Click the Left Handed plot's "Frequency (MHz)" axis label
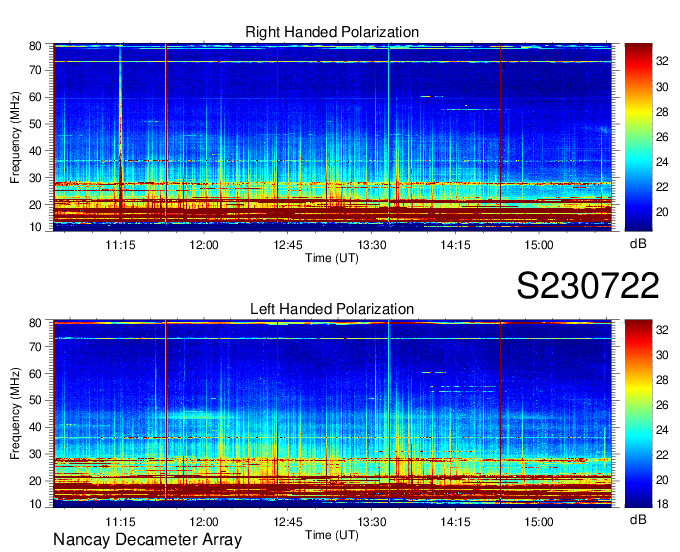This screenshot has width=680, height=552. (x=15, y=414)
